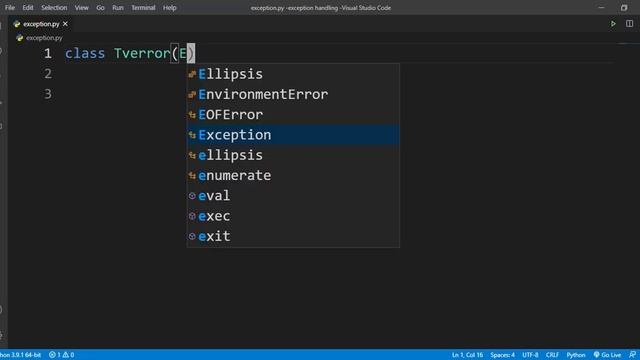
Task: Split the editor to the right
Action: (x=630, y=24)
